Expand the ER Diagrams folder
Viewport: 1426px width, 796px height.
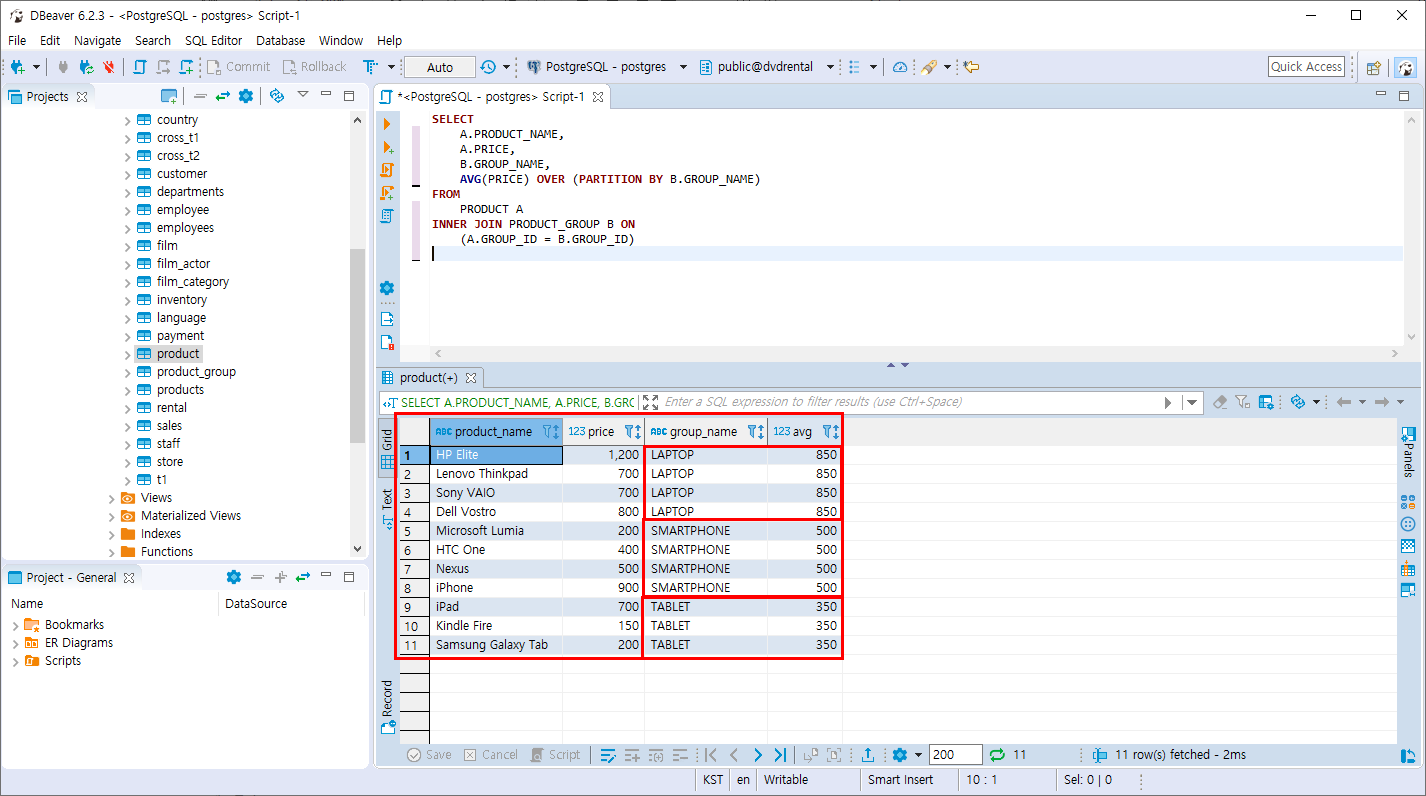15,643
